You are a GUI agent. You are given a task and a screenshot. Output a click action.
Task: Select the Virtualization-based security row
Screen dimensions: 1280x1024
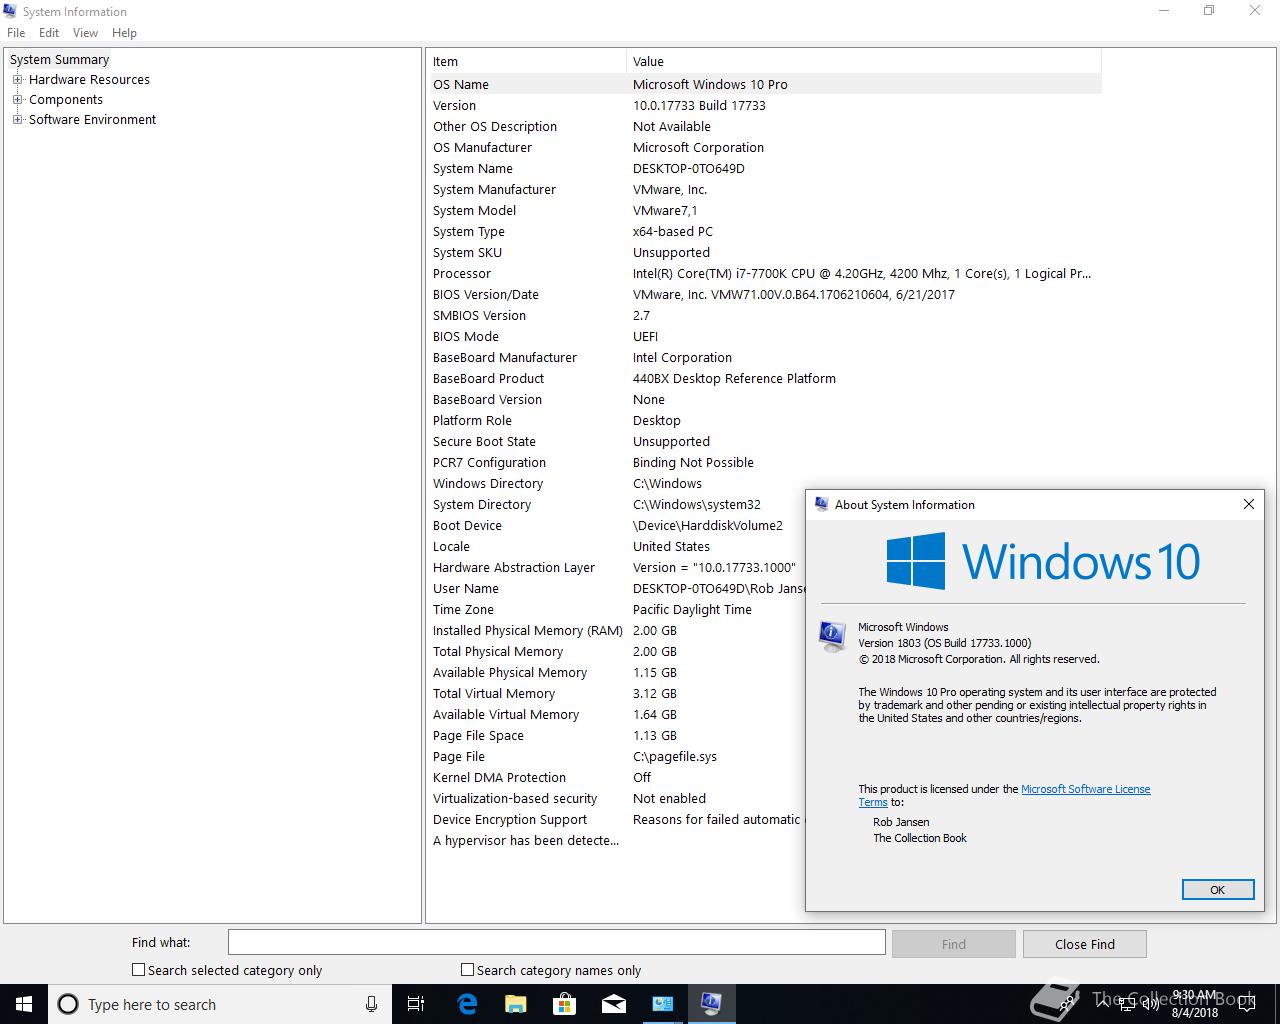click(618, 798)
